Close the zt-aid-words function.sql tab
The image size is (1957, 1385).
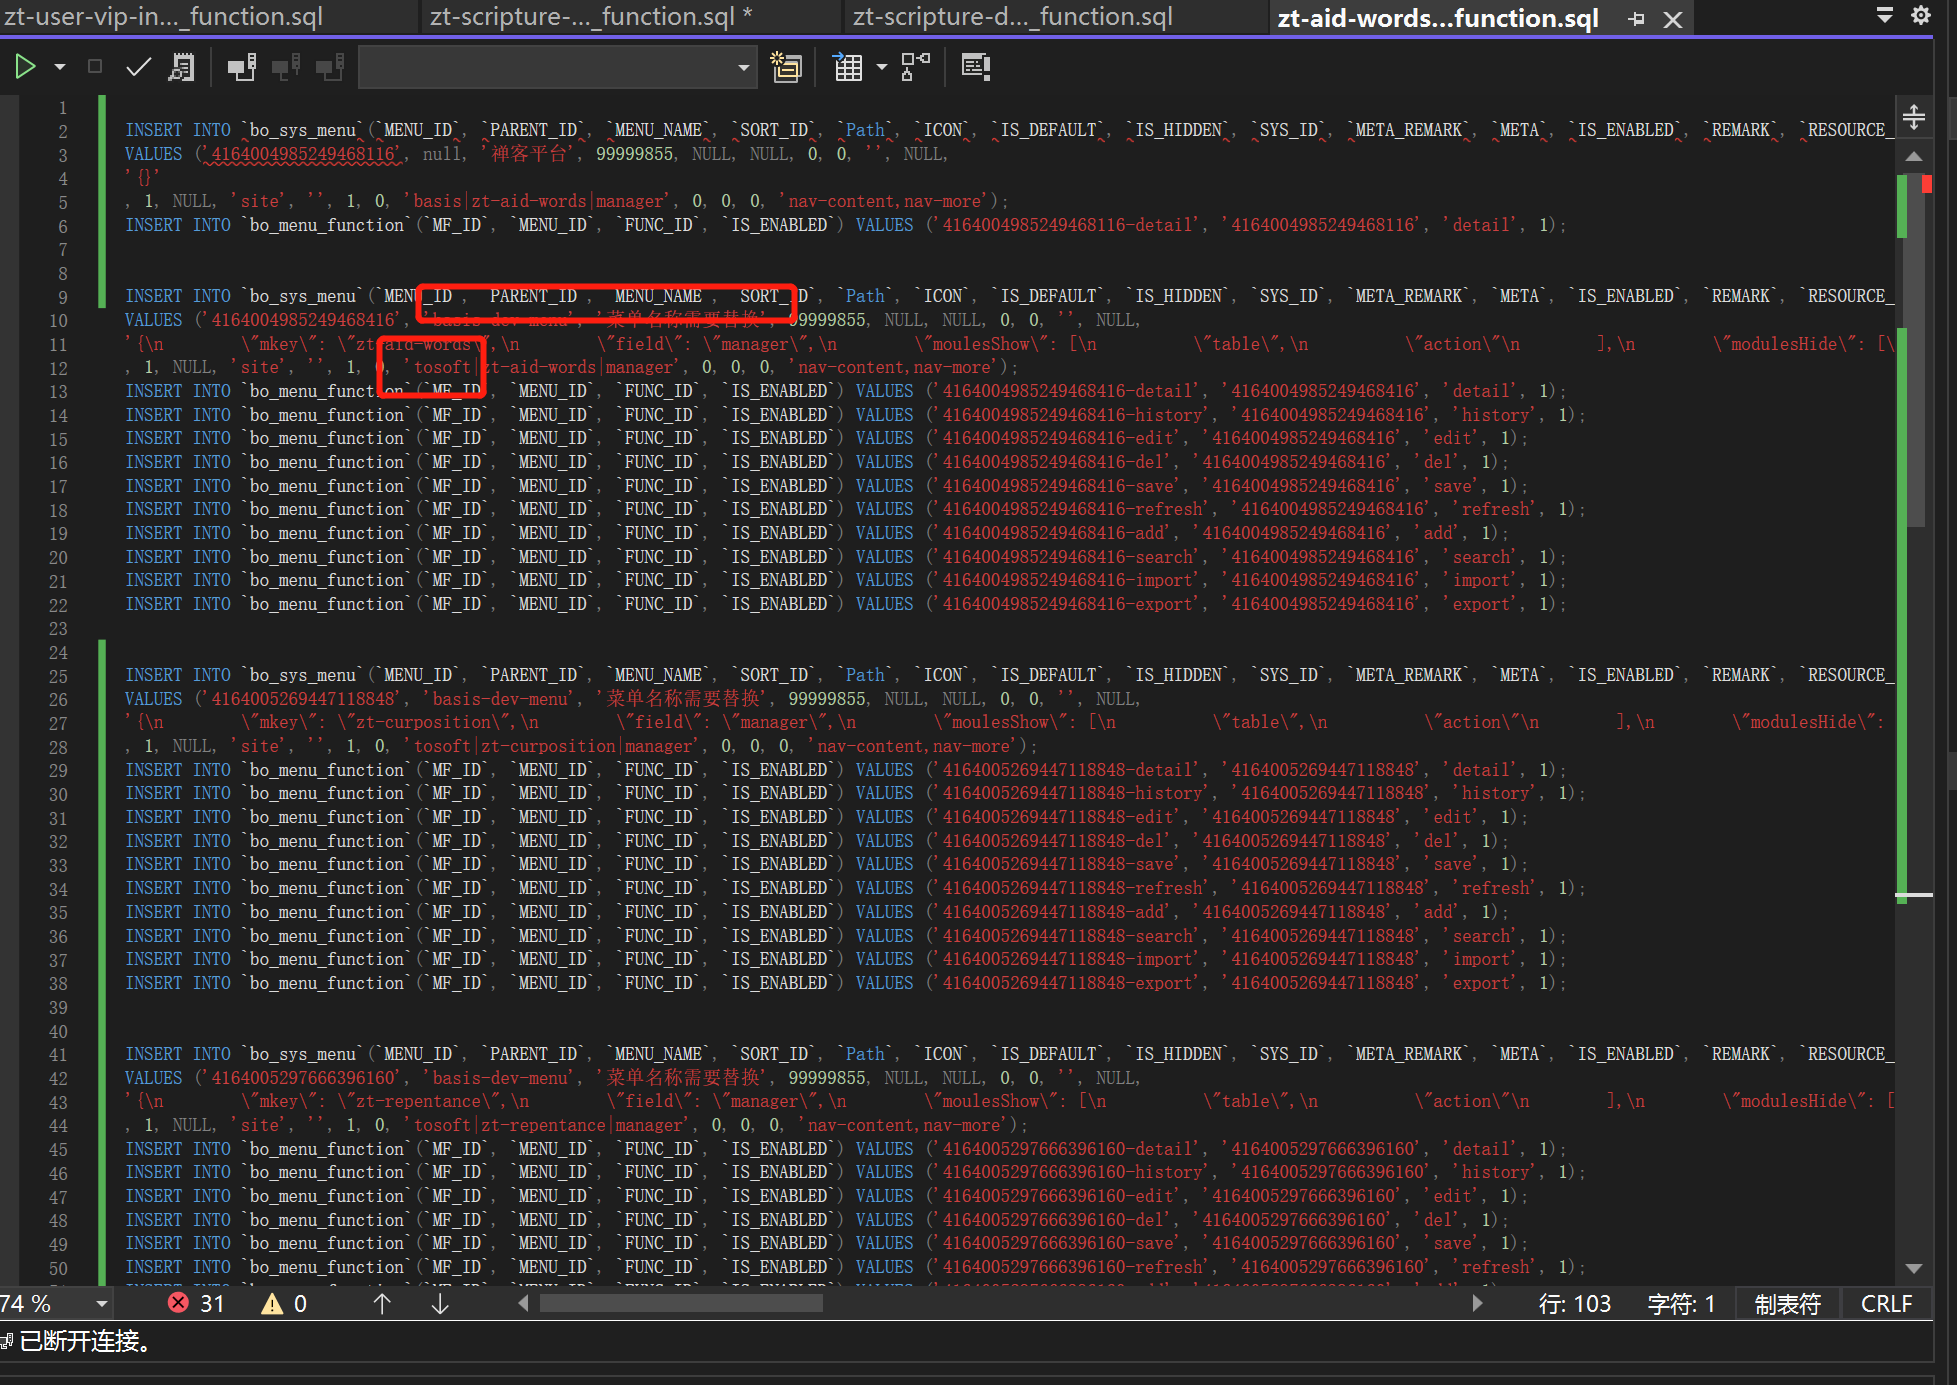pyautogui.click(x=1673, y=19)
